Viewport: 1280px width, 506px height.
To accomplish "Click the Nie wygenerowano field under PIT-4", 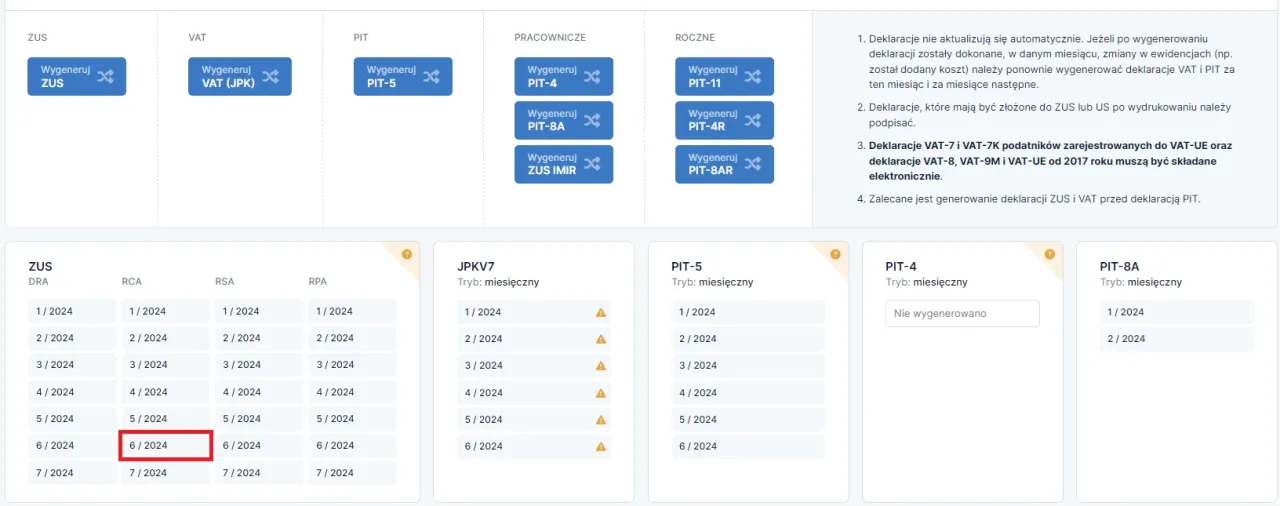I will coord(962,314).
